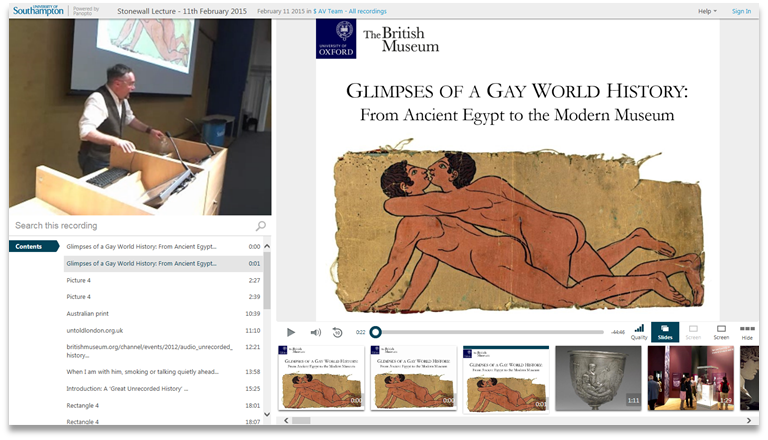Select the Slides stream button
This screenshot has height=440, width=768.
[x=665, y=332]
